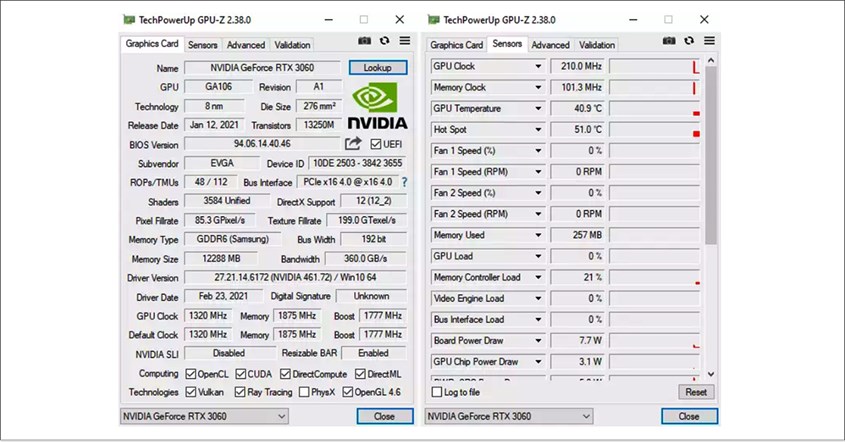The height and width of the screenshot is (442, 845).
Task: Switch to Advanced tab in right window
Action: pyautogui.click(x=550, y=45)
